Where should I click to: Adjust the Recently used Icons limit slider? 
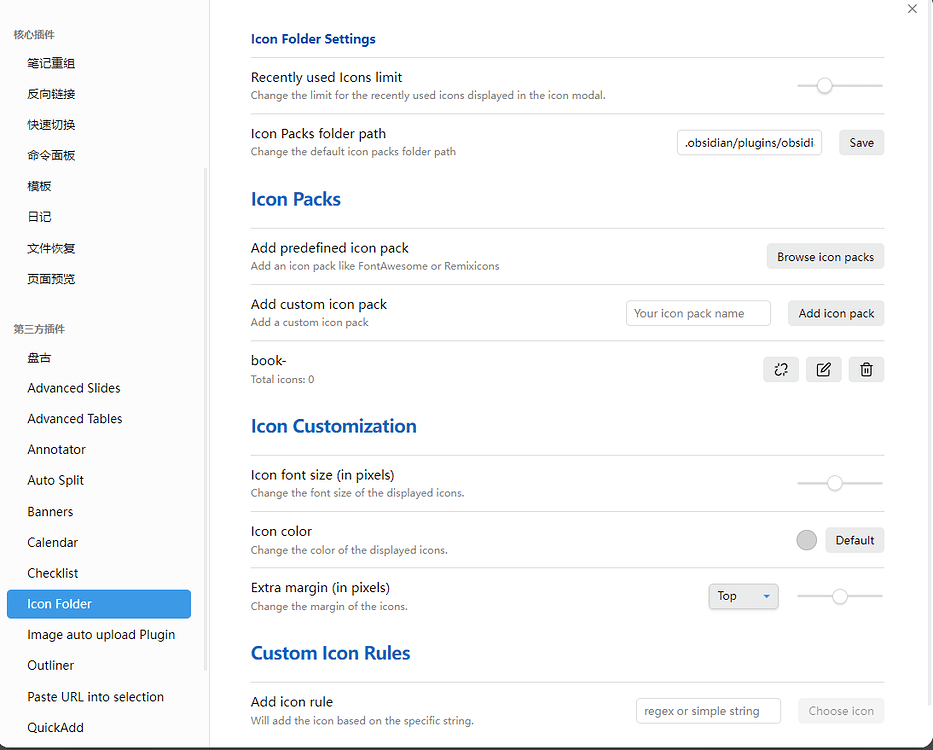coord(824,86)
